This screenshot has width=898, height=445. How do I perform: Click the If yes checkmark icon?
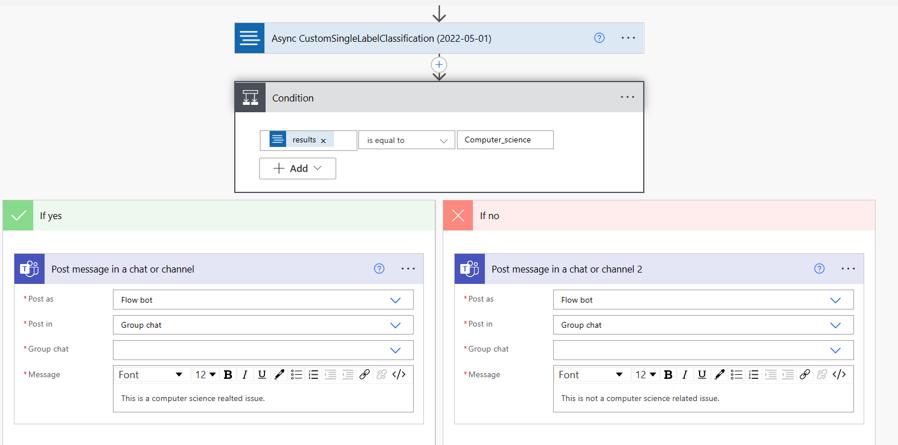coord(18,215)
